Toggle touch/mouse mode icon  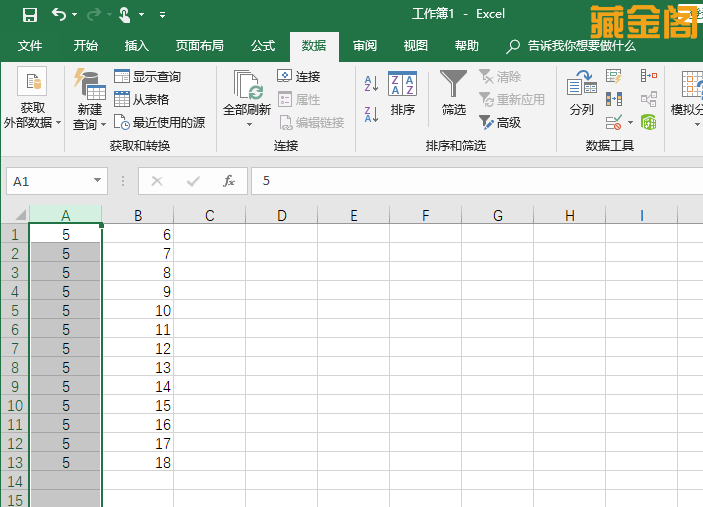click(x=125, y=15)
